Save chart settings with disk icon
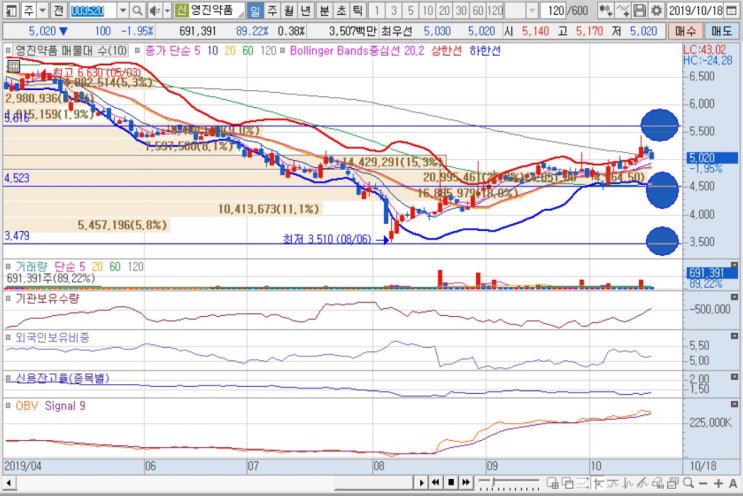The image size is (743, 496). [639, 10]
